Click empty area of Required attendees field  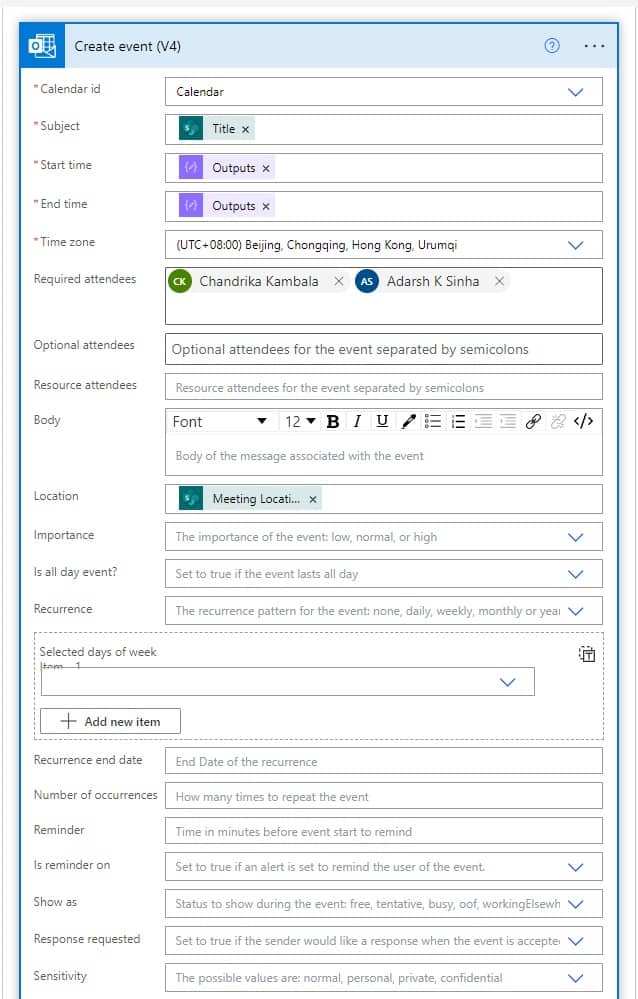pos(384,310)
